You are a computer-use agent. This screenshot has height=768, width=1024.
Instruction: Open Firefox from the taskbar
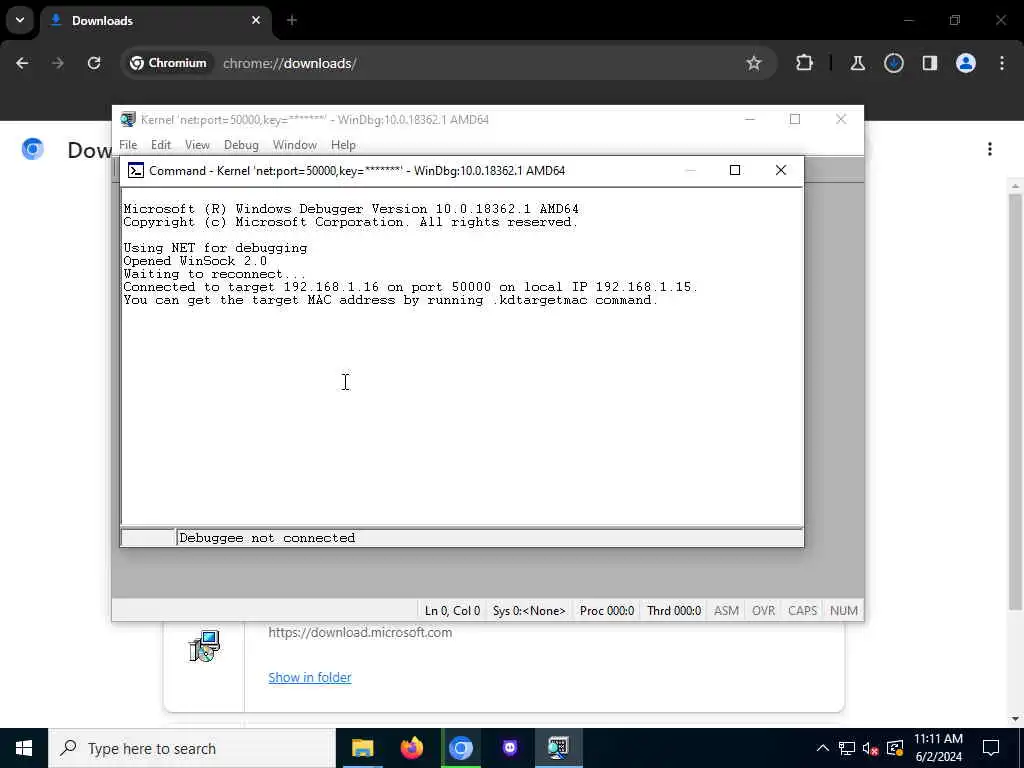coord(412,748)
